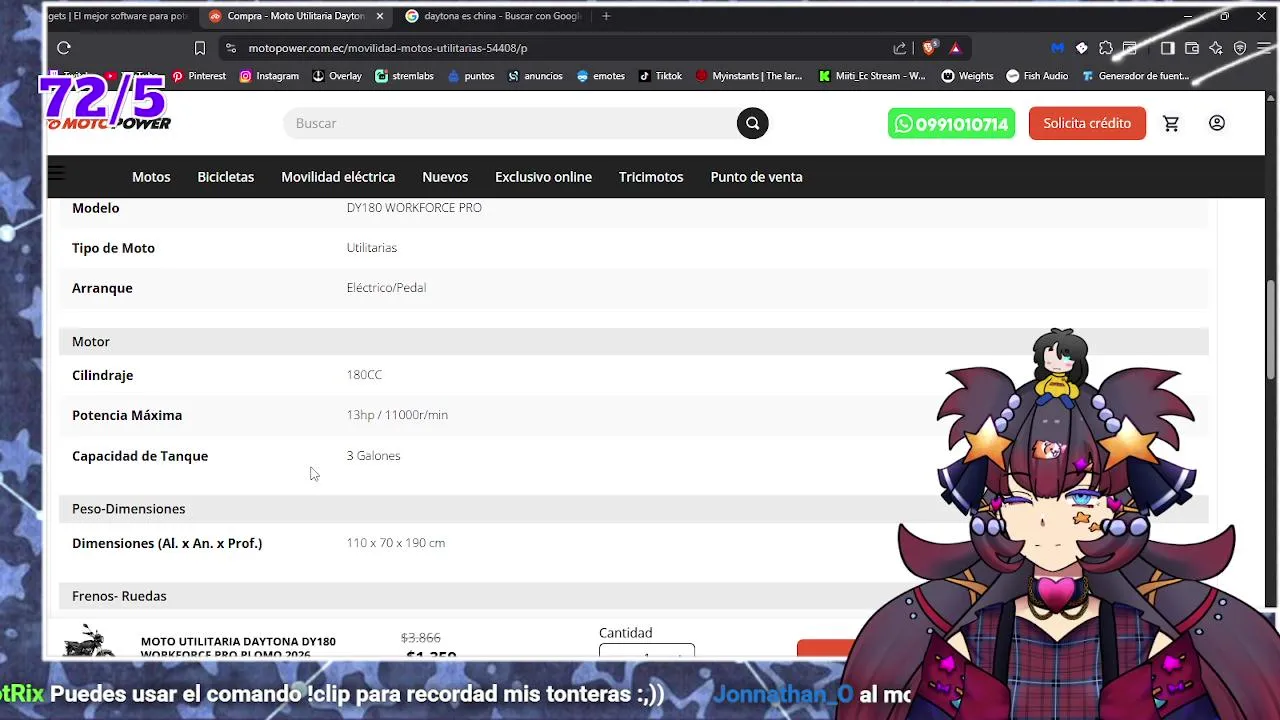Open the Punto de venta menu item

click(756, 177)
